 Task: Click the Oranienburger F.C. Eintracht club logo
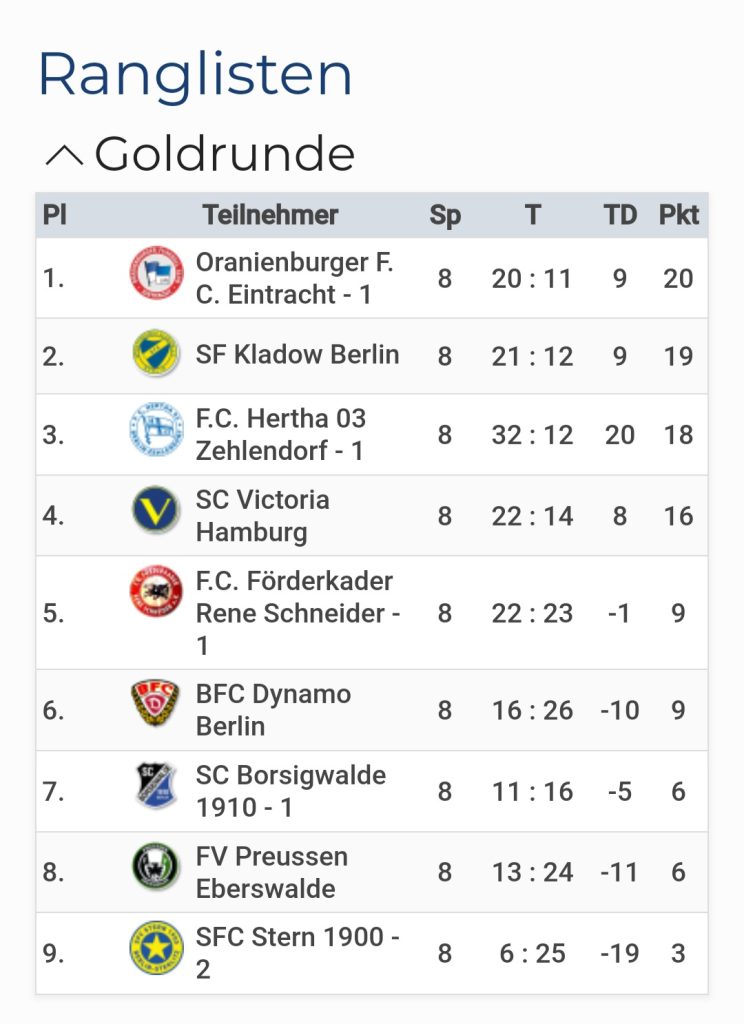click(156, 273)
